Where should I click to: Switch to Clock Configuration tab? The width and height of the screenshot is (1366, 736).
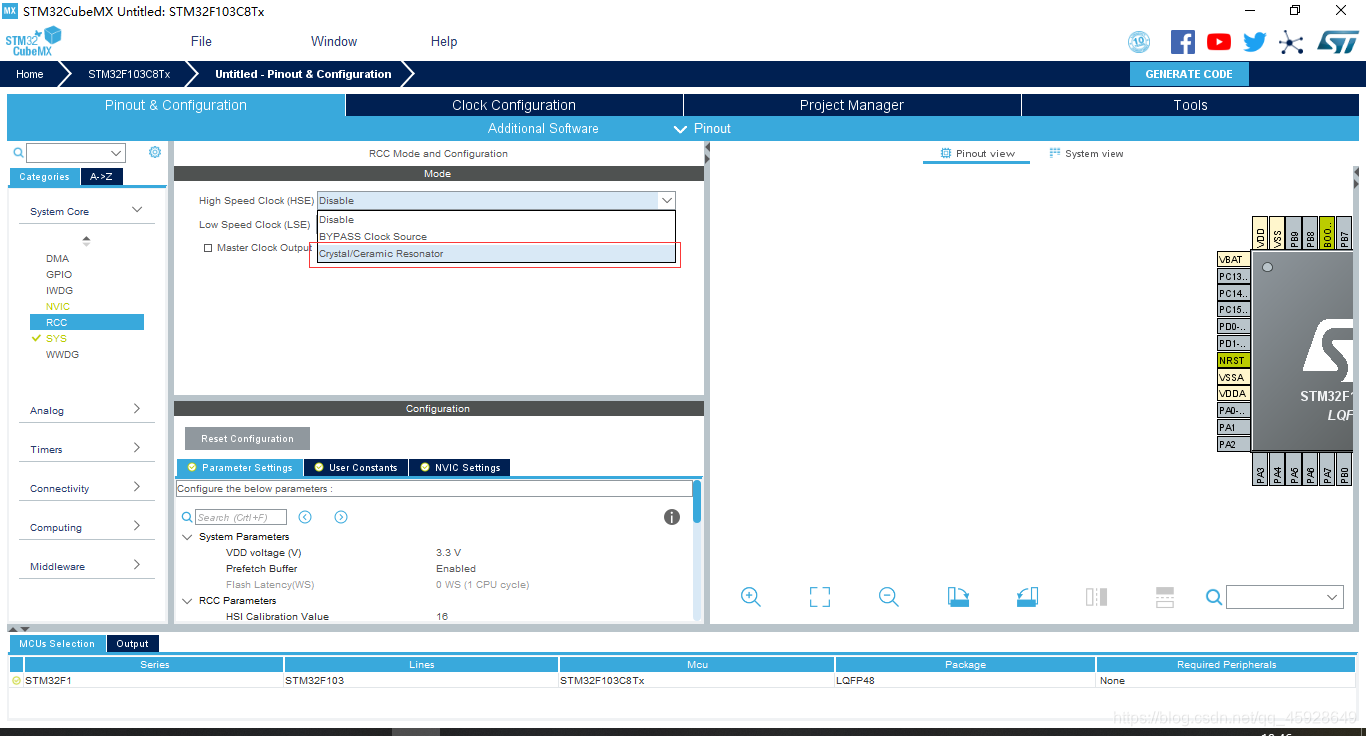[x=514, y=105]
